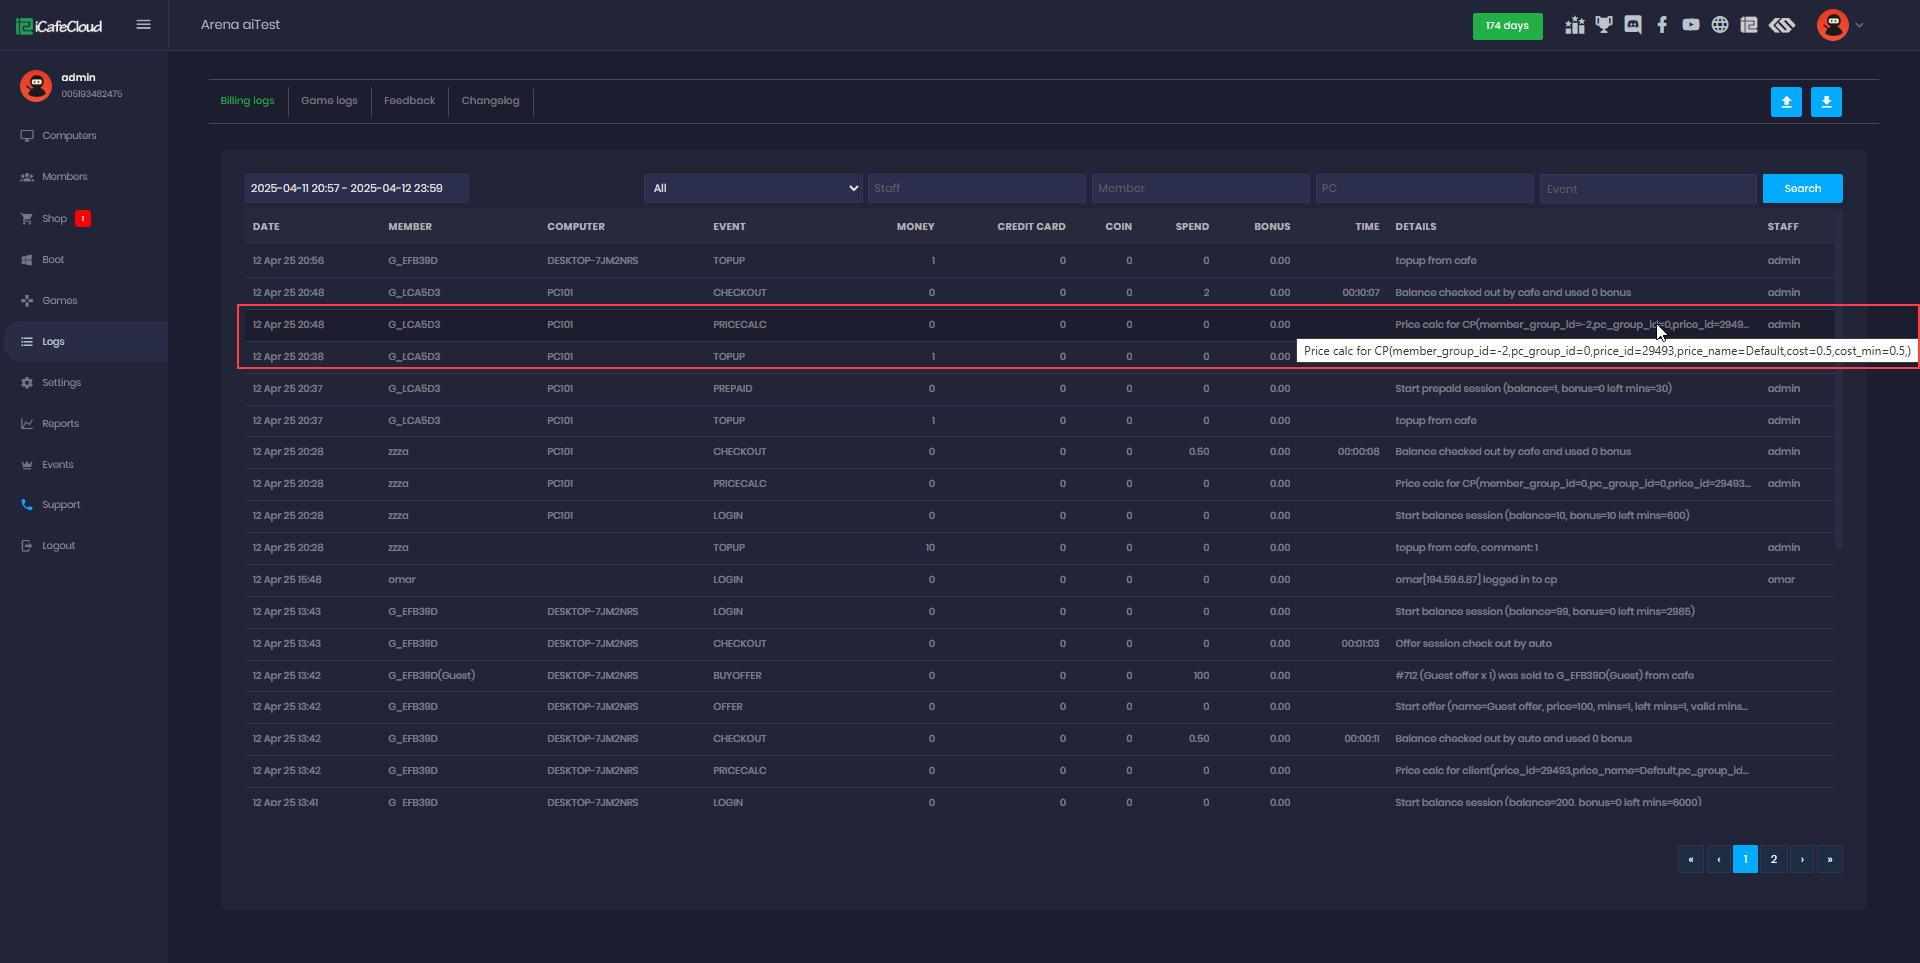
Task: Open the Discord icon in header
Action: 1633,25
